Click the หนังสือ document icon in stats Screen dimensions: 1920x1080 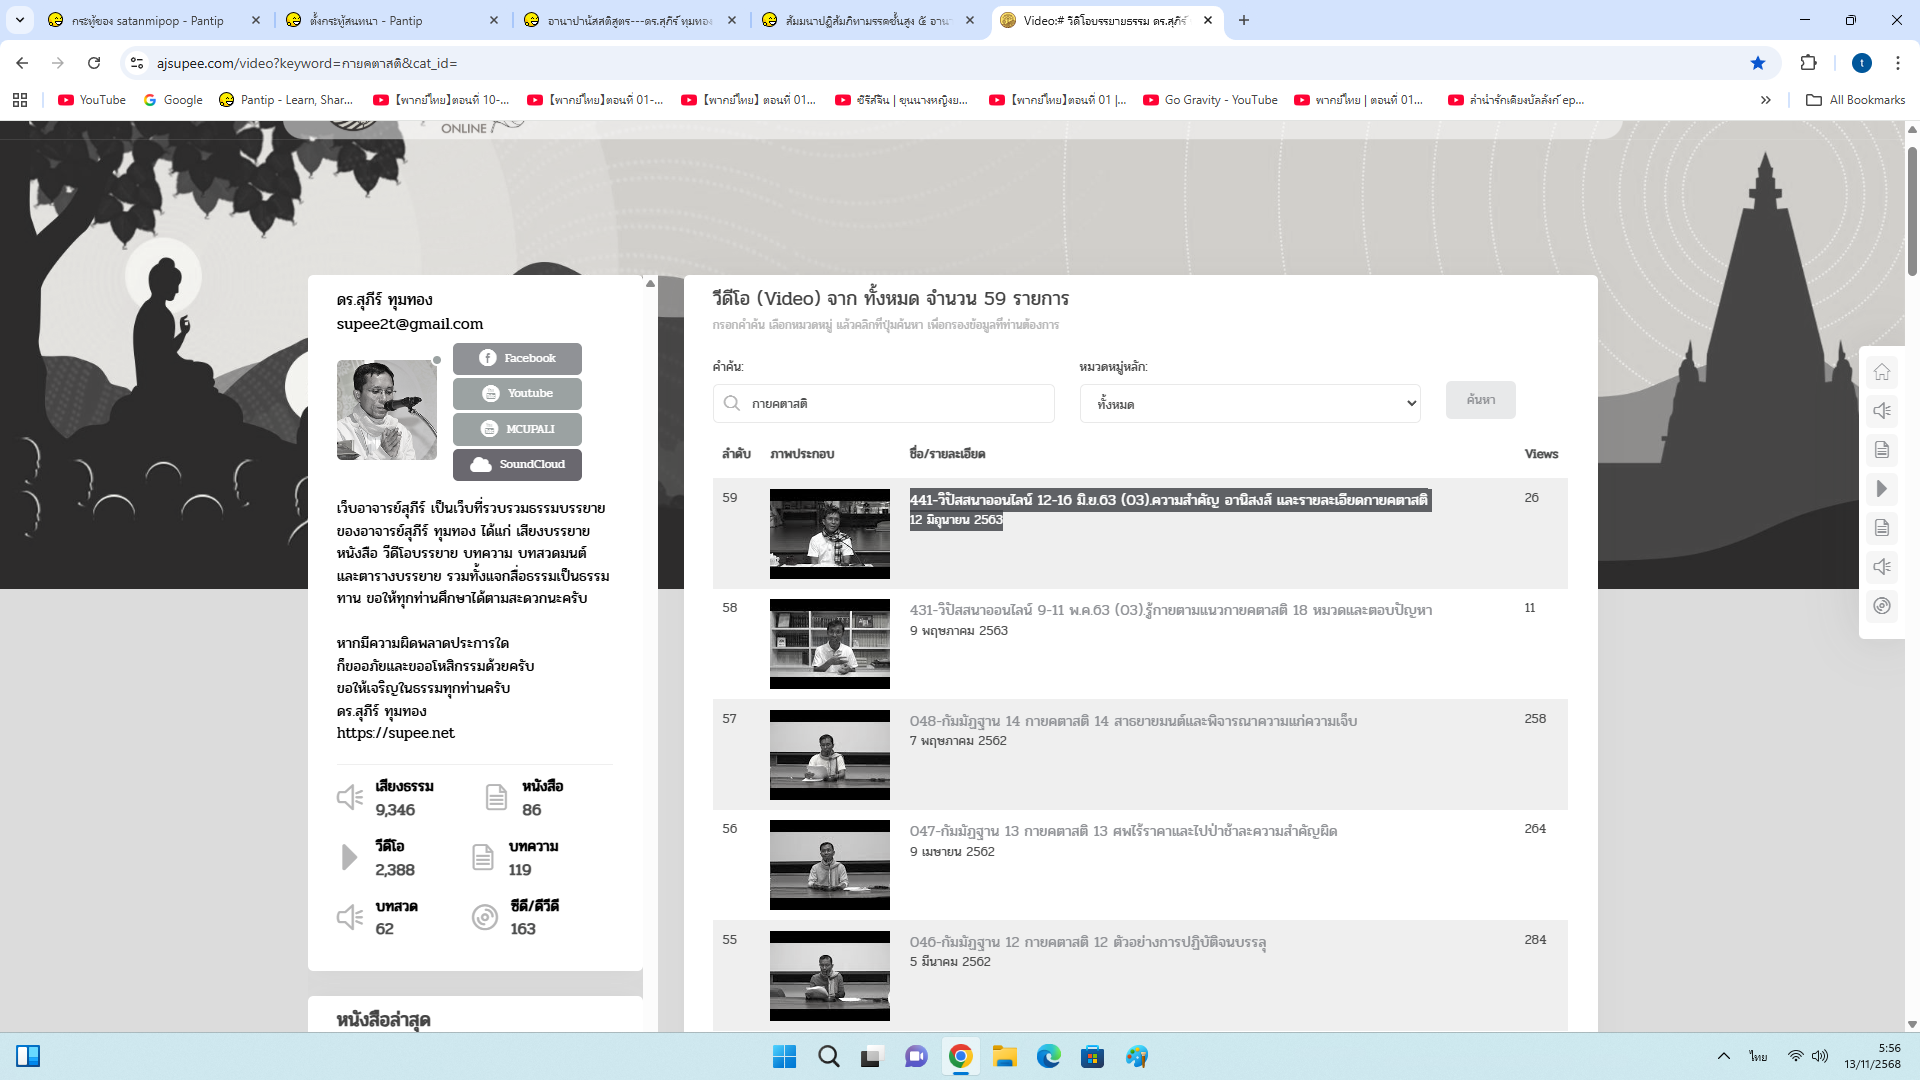(496, 797)
